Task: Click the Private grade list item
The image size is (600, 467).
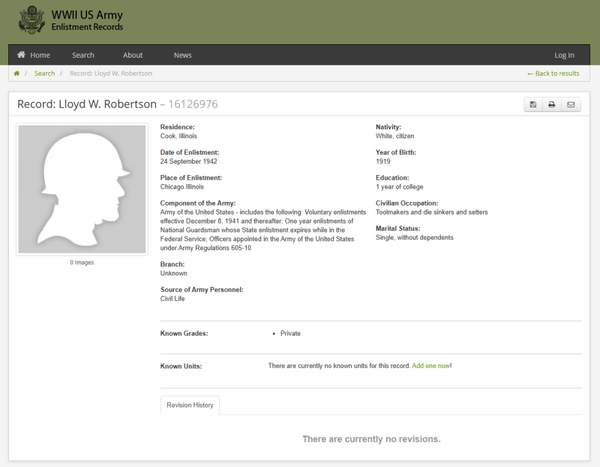Action: (290, 333)
